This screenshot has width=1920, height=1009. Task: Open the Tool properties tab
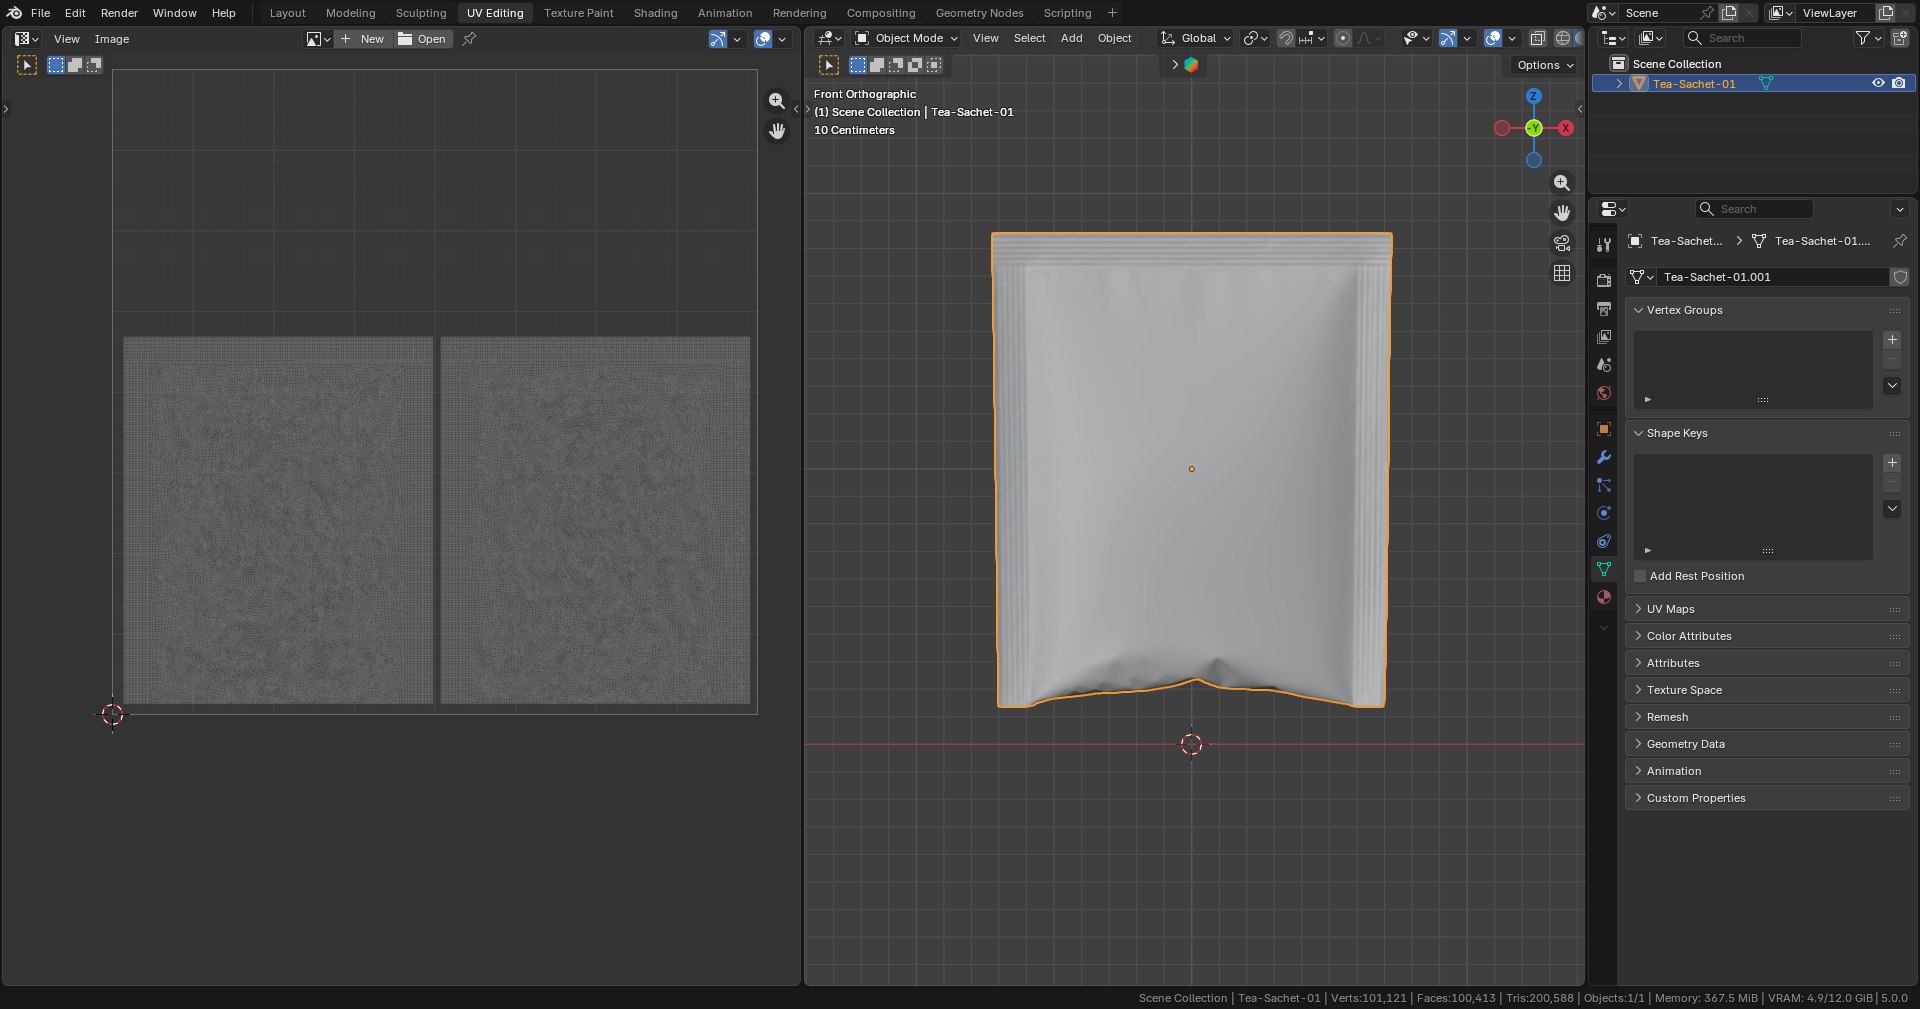click(1604, 245)
